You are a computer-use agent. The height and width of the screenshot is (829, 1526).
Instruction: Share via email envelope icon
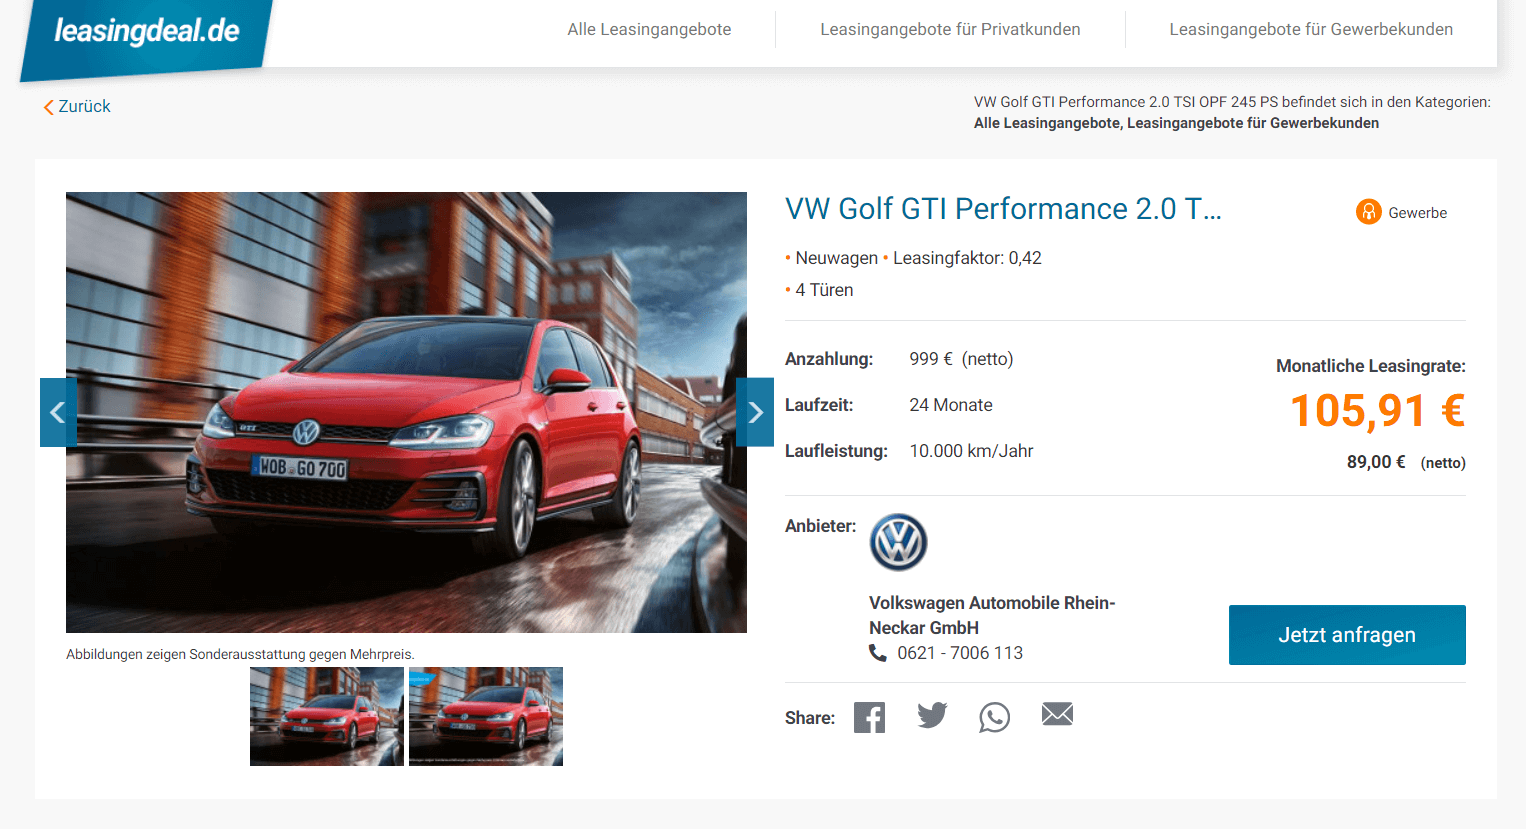pyautogui.click(x=1057, y=714)
